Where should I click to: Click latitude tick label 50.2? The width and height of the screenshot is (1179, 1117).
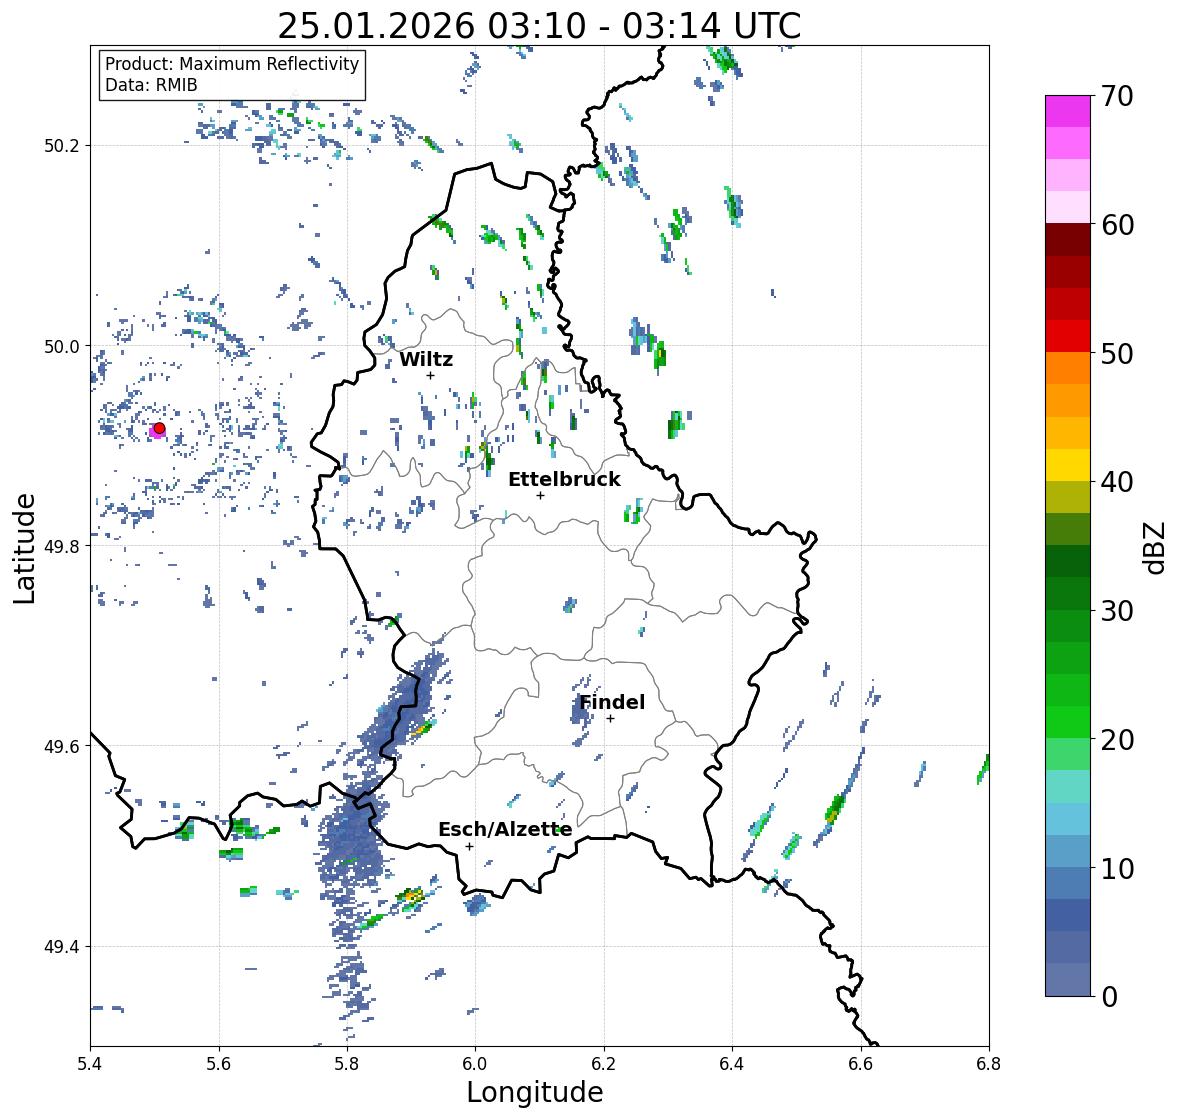tap(62, 146)
